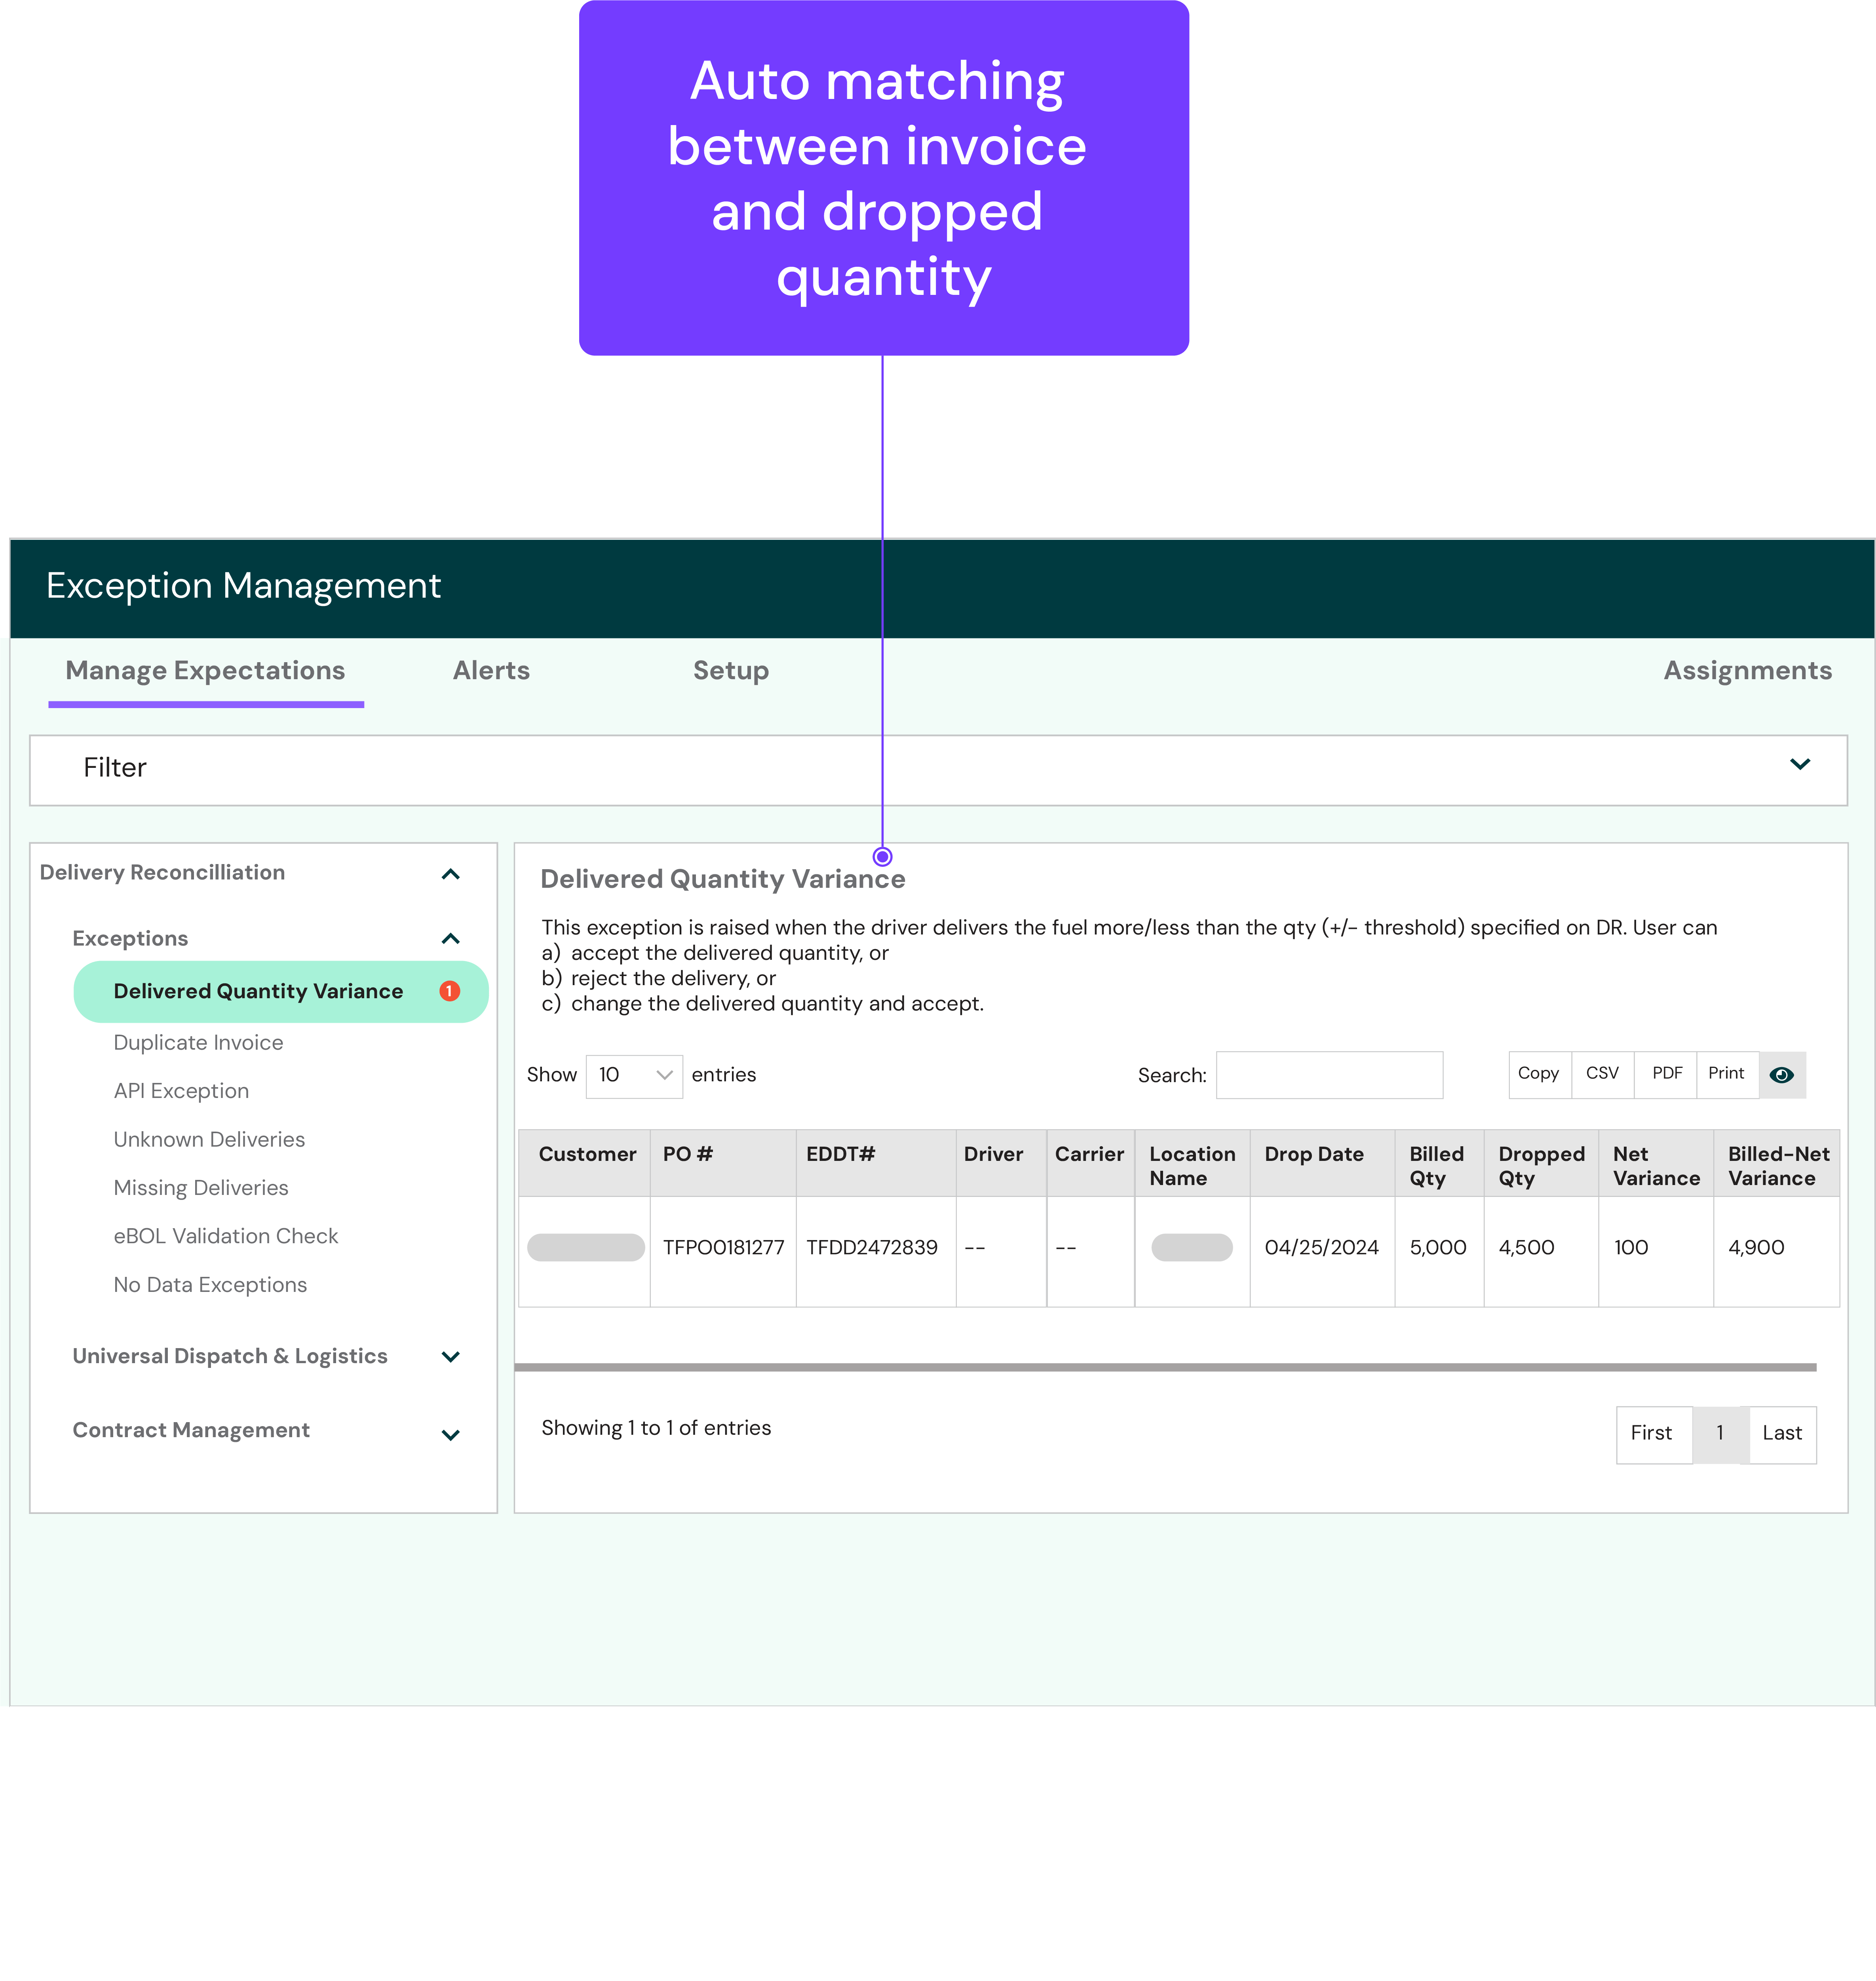The width and height of the screenshot is (1876, 1981).
Task: Select No Data Exceptions item
Action: coord(210,1285)
